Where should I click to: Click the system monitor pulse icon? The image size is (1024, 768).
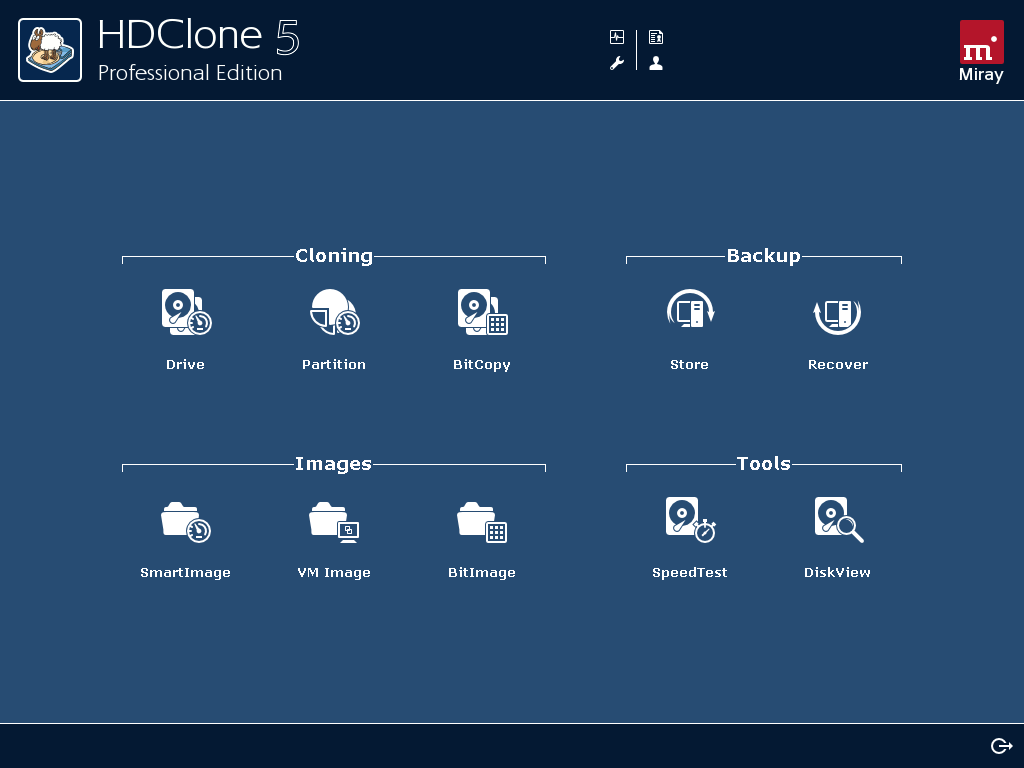tap(617, 38)
